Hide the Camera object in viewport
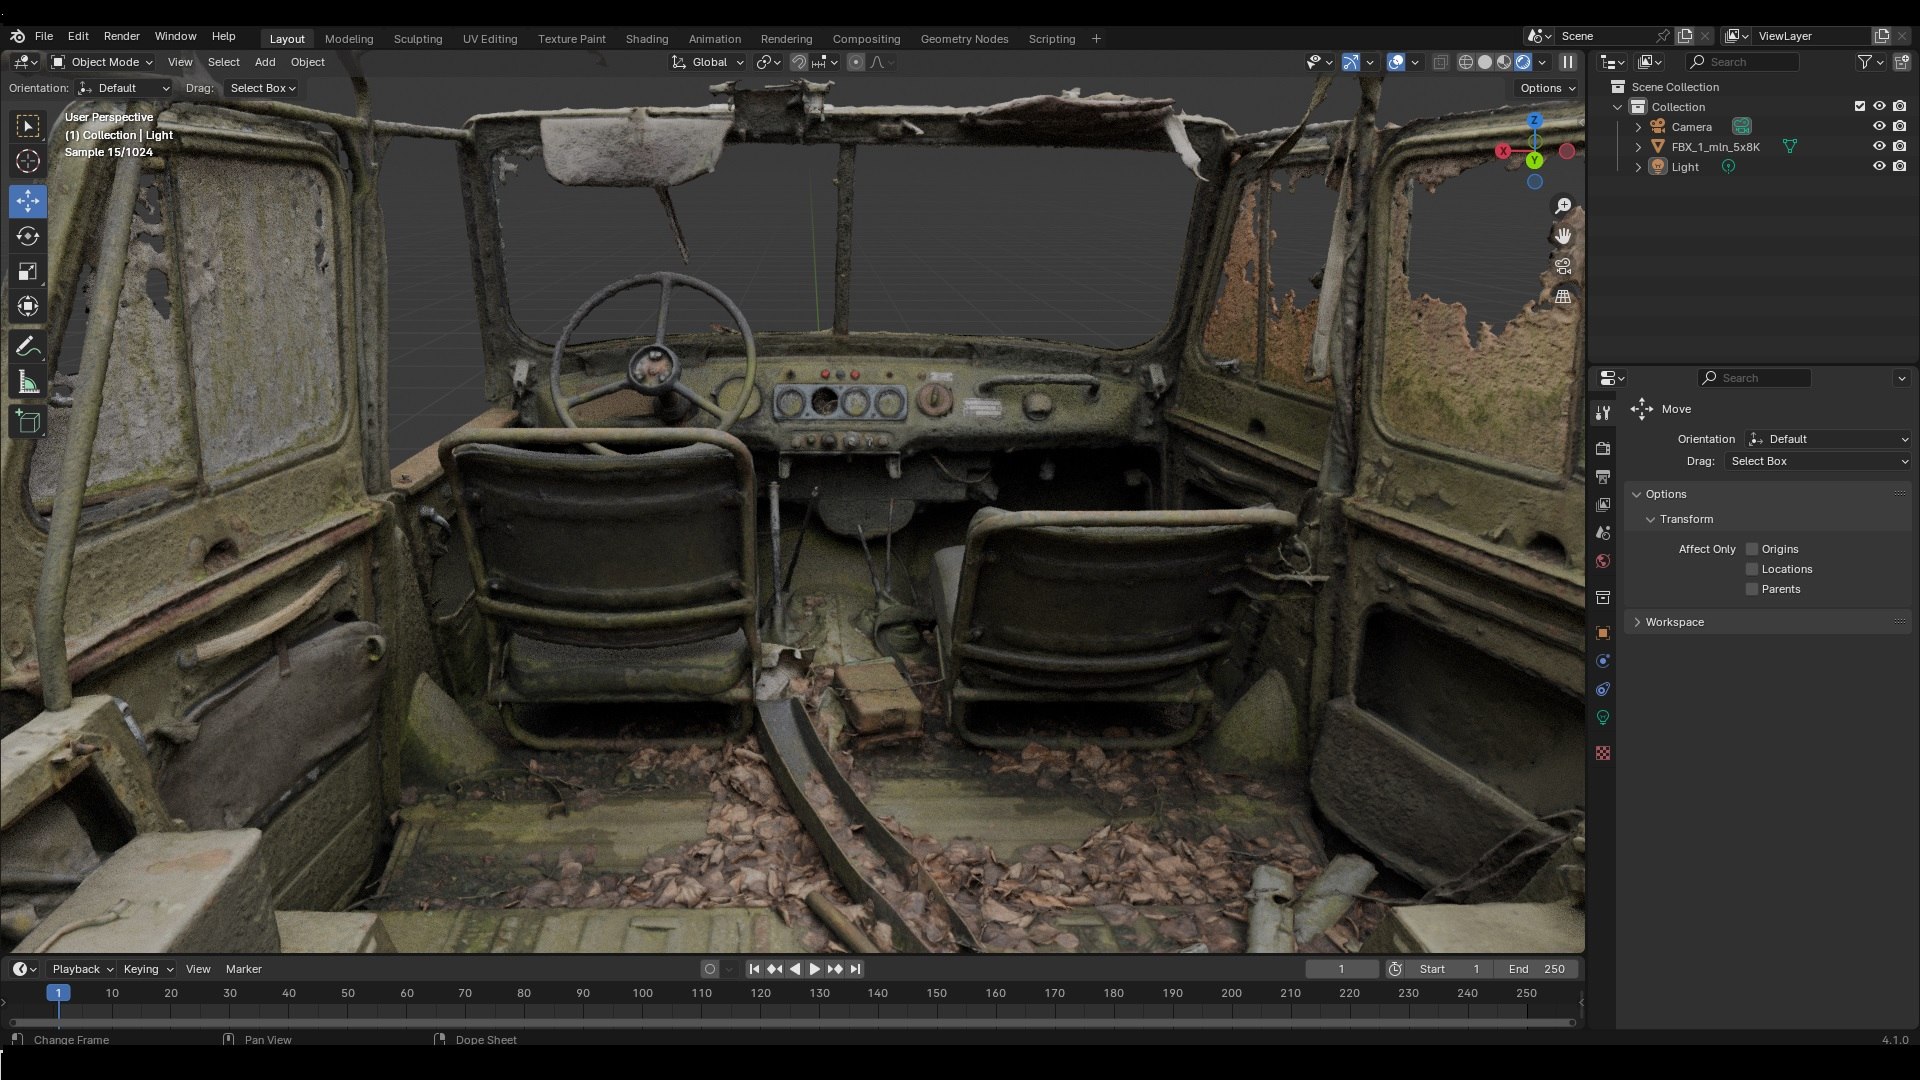This screenshot has width=1920, height=1080. [1879, 126]
